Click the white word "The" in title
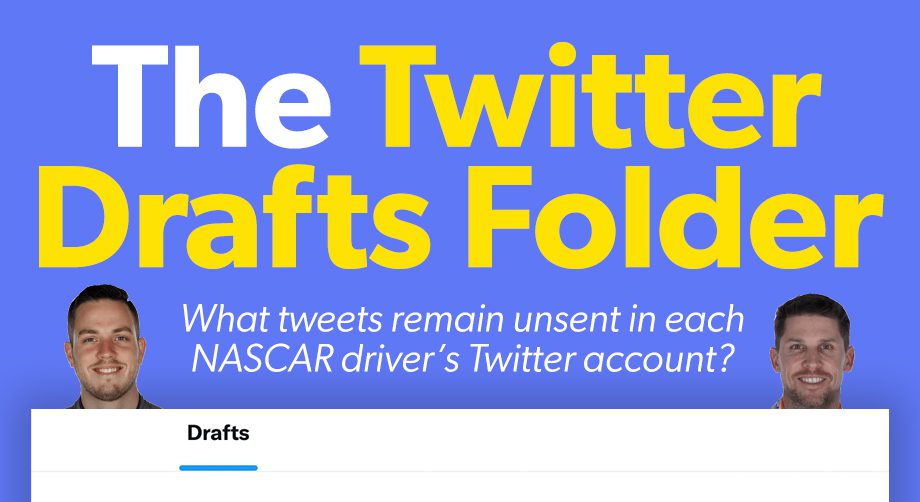The image size is (920, 502). pos(211,96)
